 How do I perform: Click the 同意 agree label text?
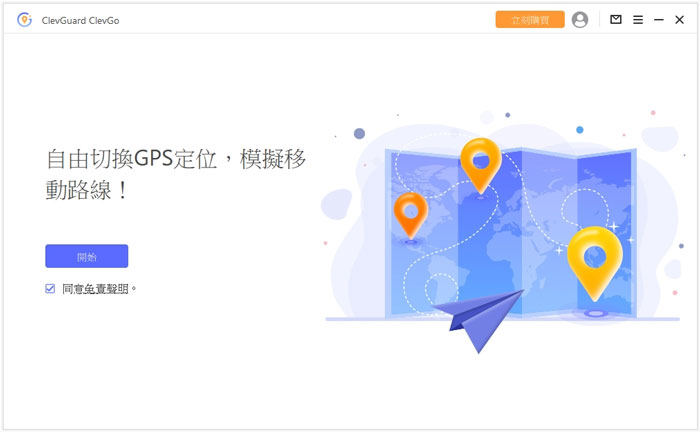tap(73, 288)
